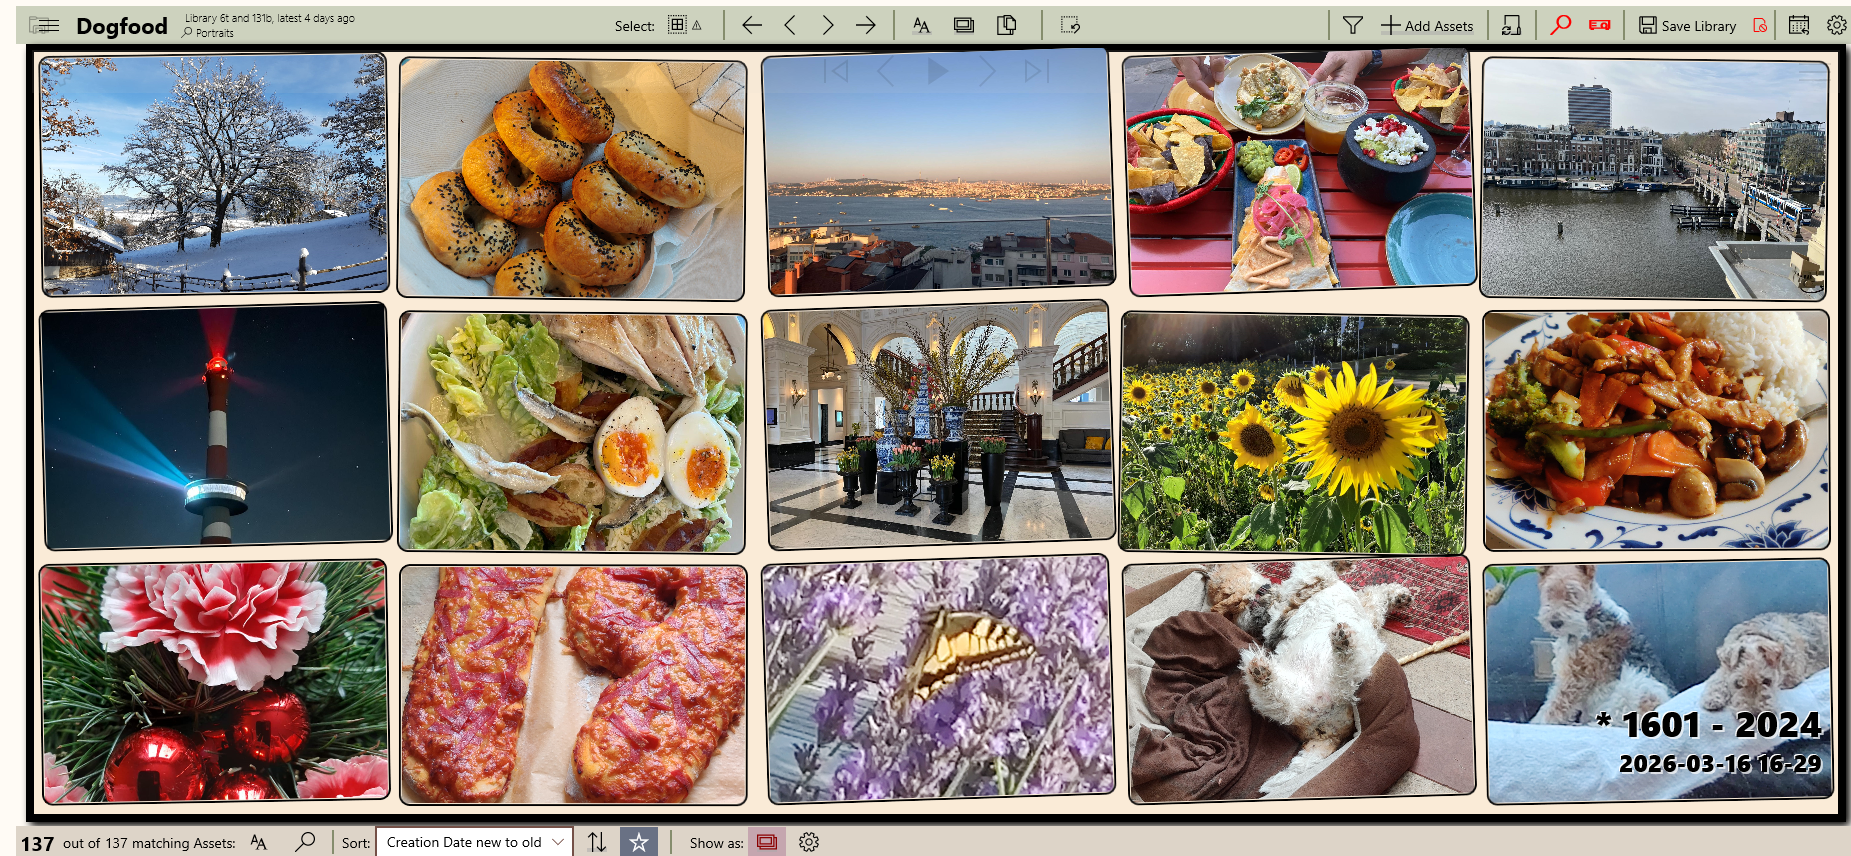1851x856 pixels.
Task: Open the calendar icon in top toolbar
Action: (1798, 25)
